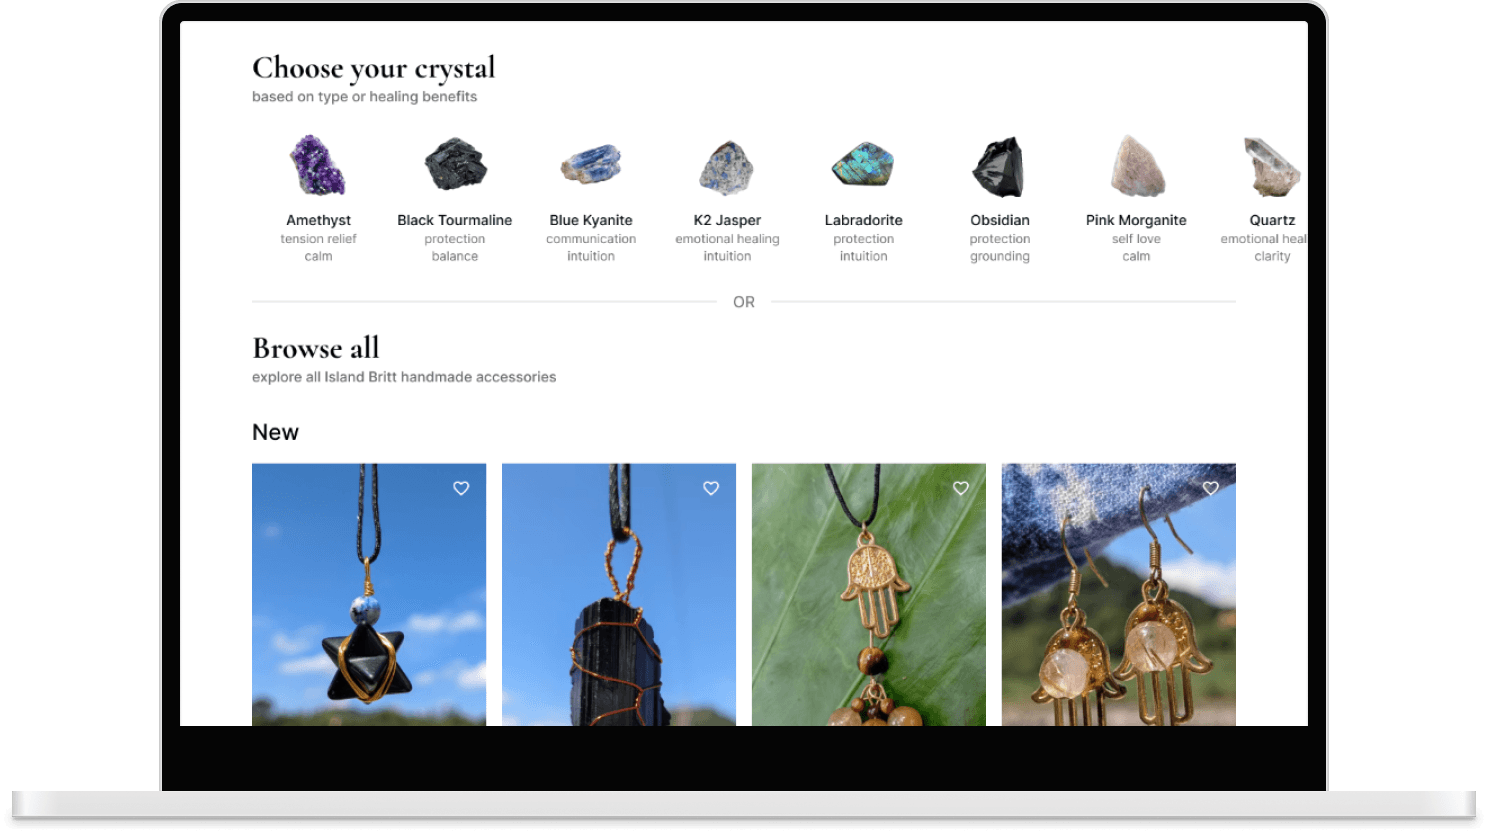Click the Black Tourmaline name link
Viewport: 1488px width, 831px height.
(x=455, y=220)
